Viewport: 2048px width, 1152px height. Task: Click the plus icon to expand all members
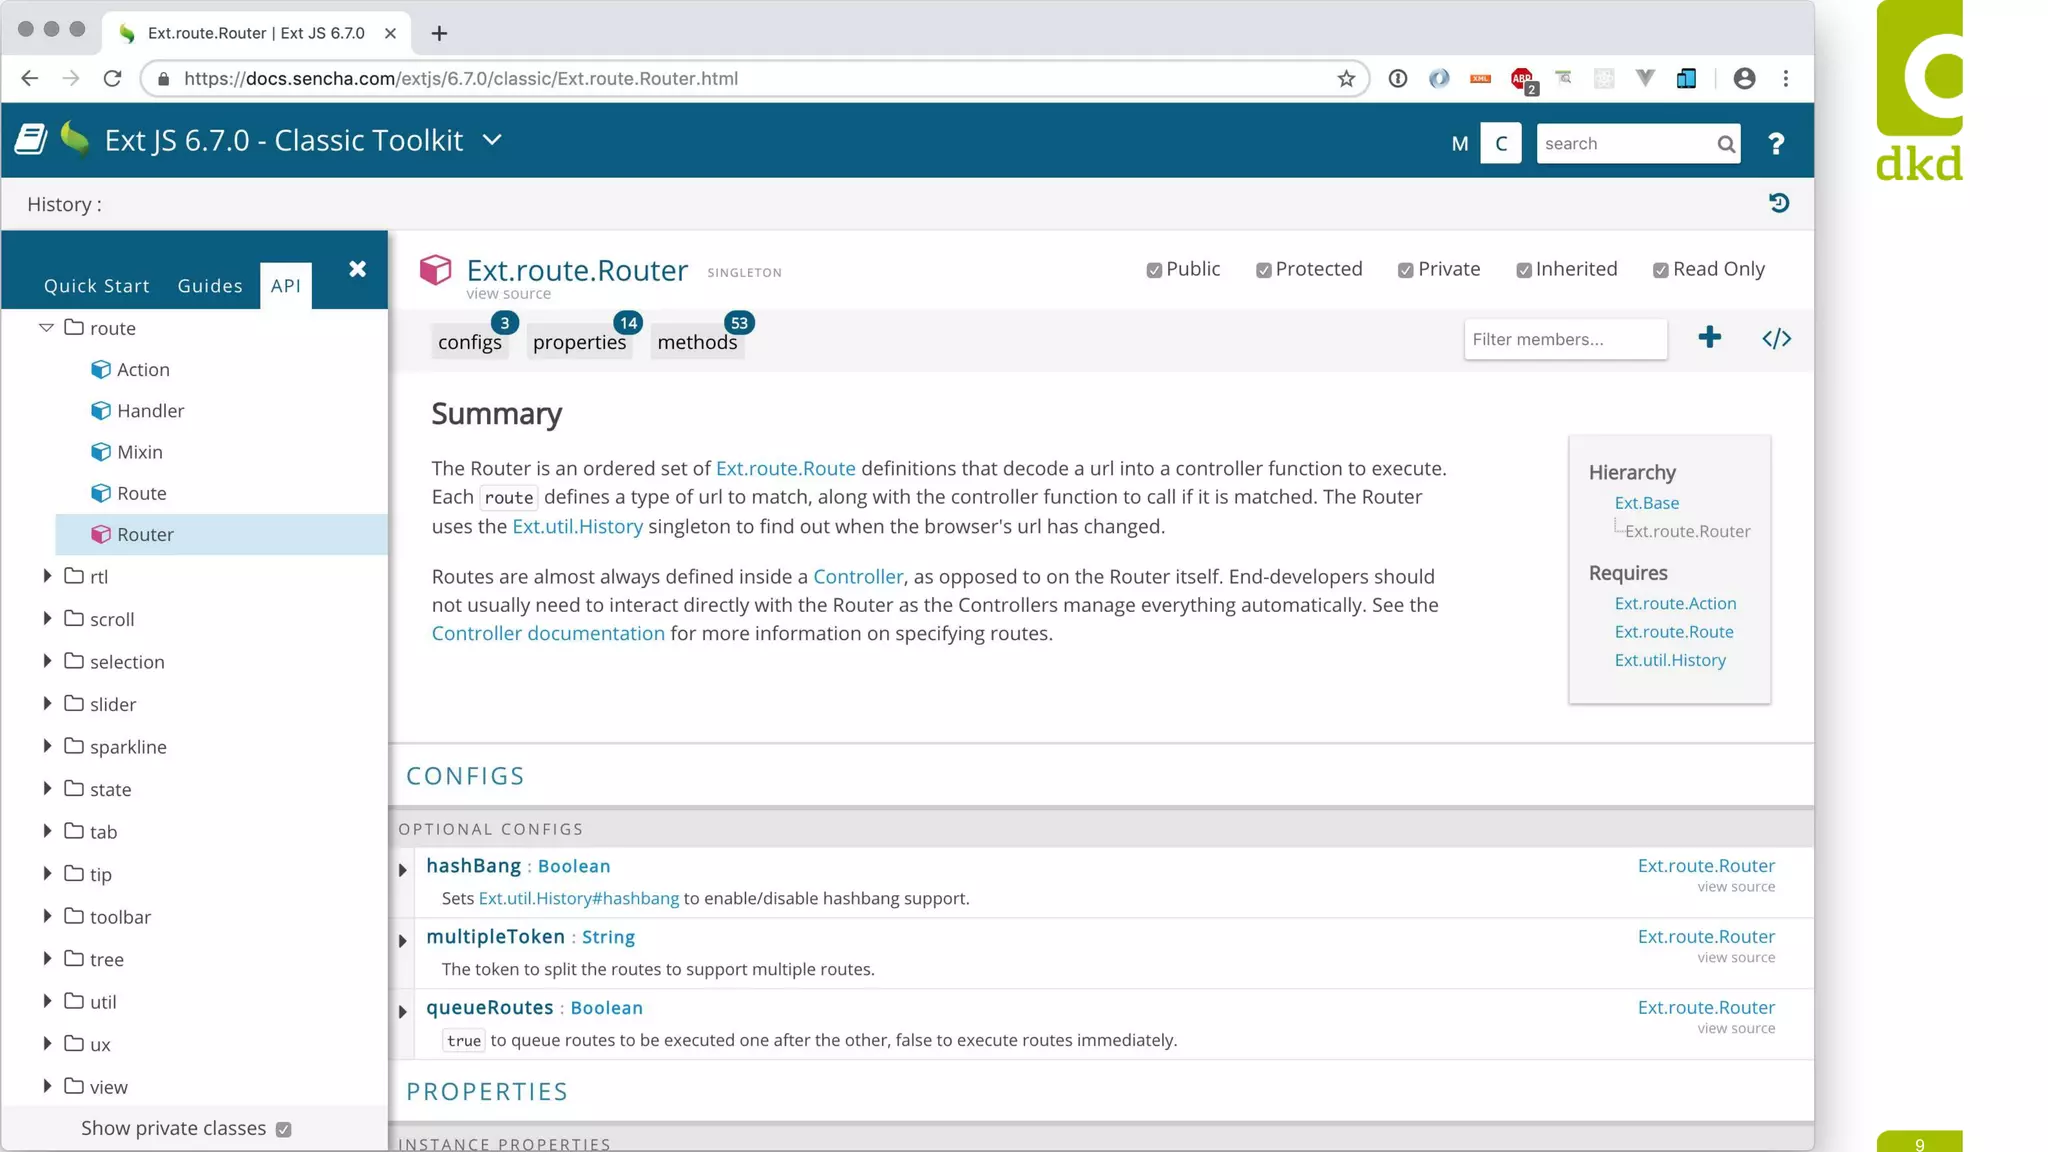pos(1709,338)
